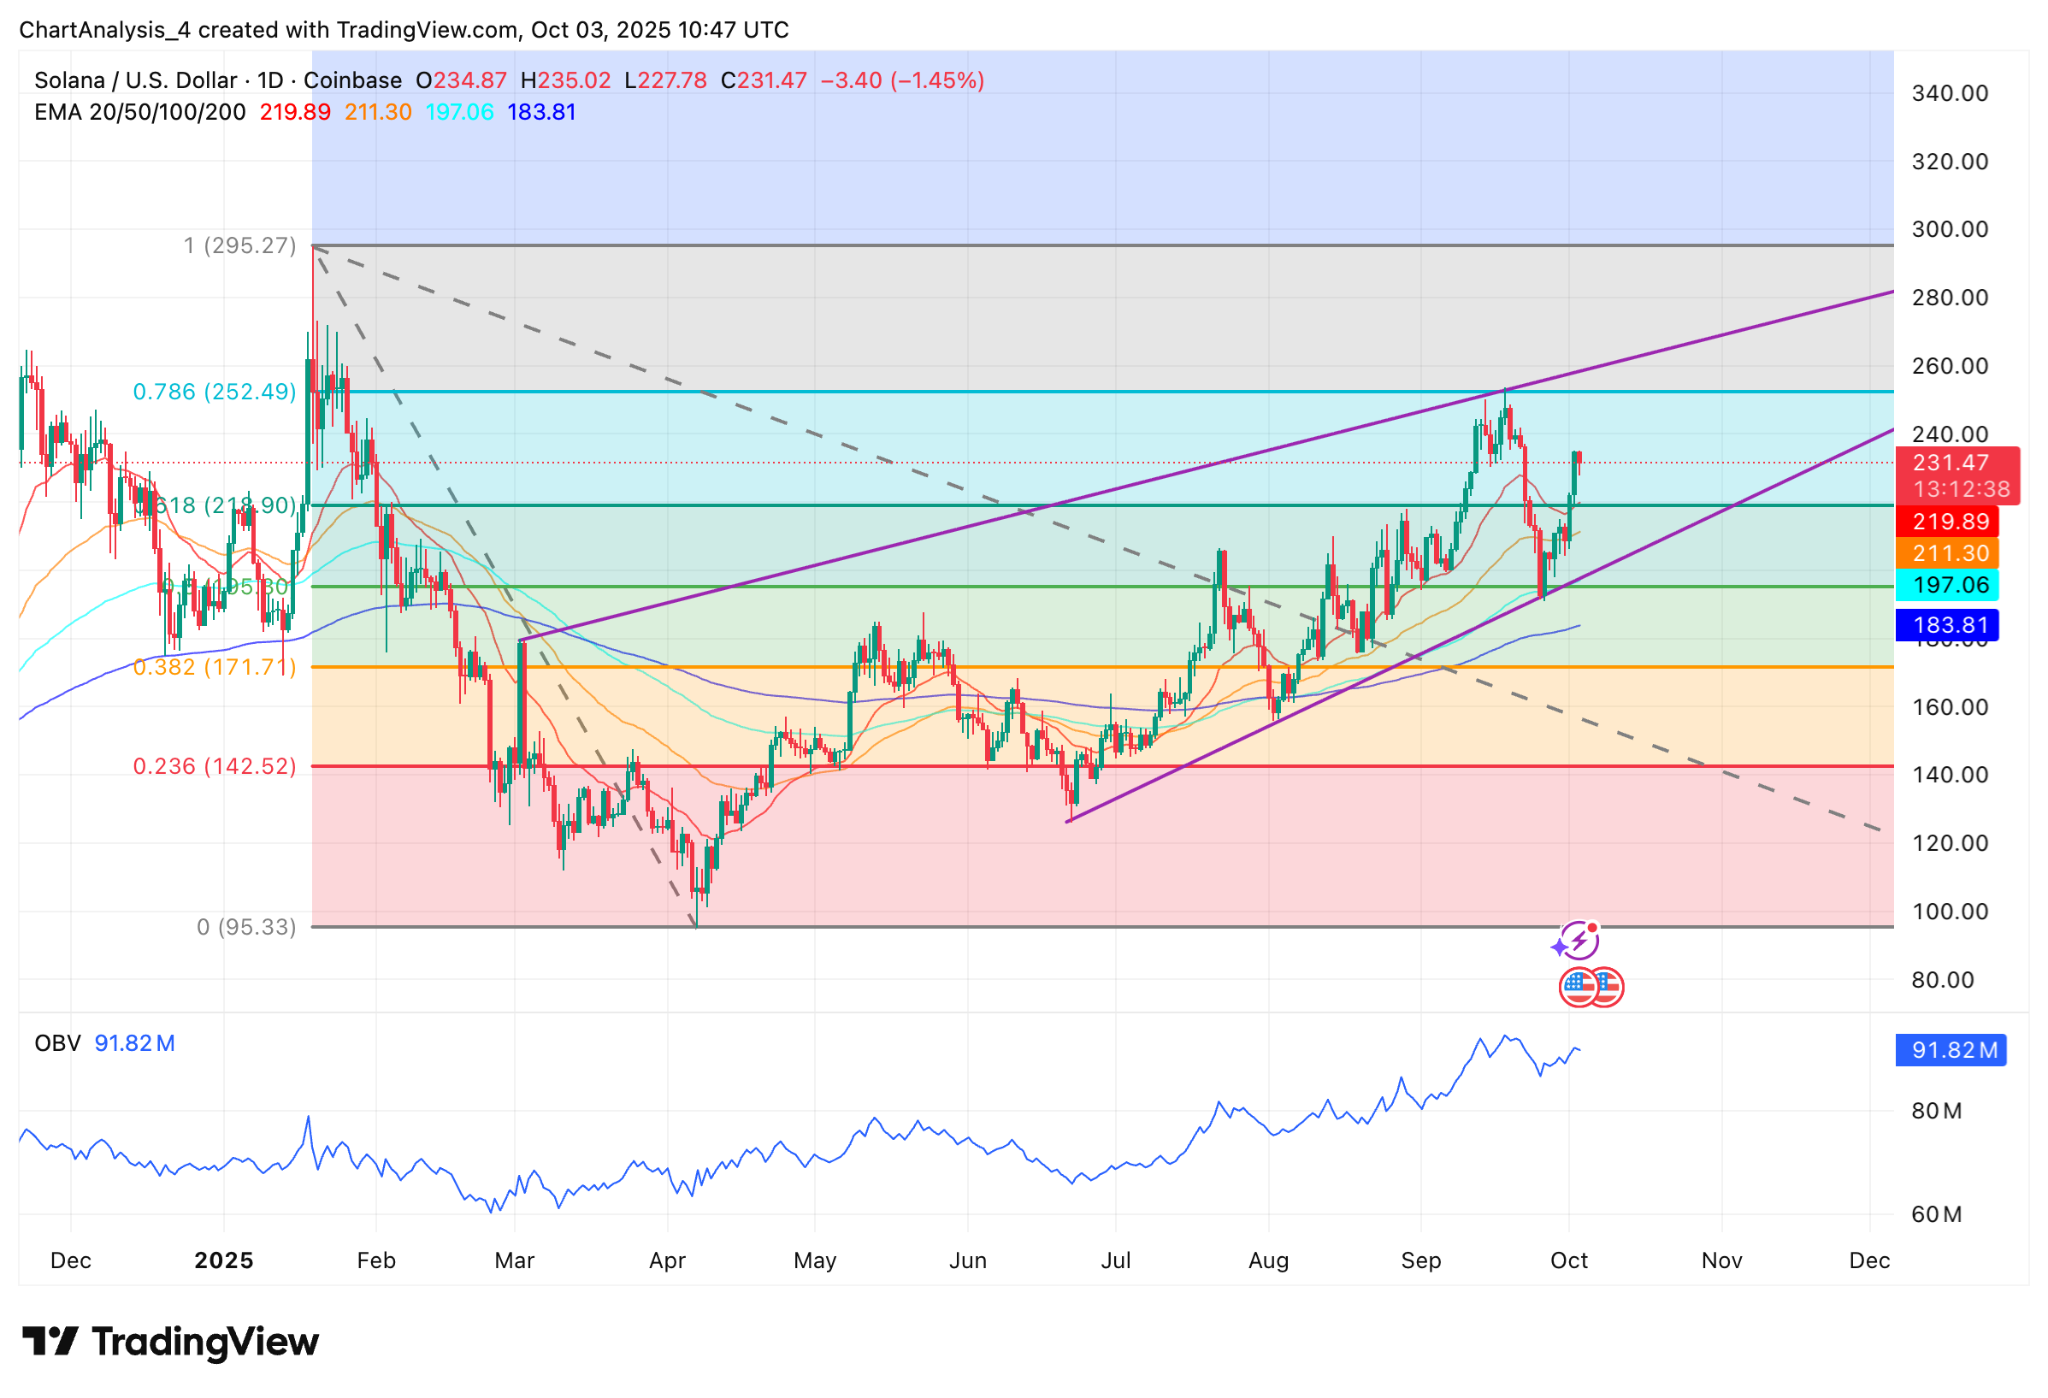Click the Solana / U.S. Dollar symbol title
The width and height of the screenshot is (2048, 1398).
point(135,80)
